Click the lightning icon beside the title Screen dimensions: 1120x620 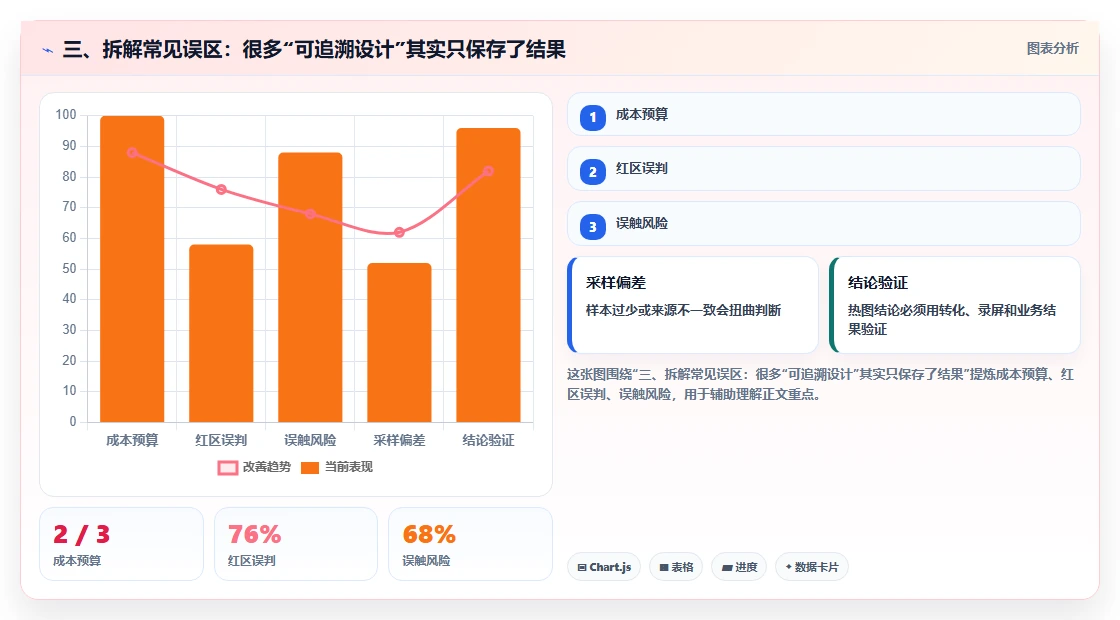point(48,50)
